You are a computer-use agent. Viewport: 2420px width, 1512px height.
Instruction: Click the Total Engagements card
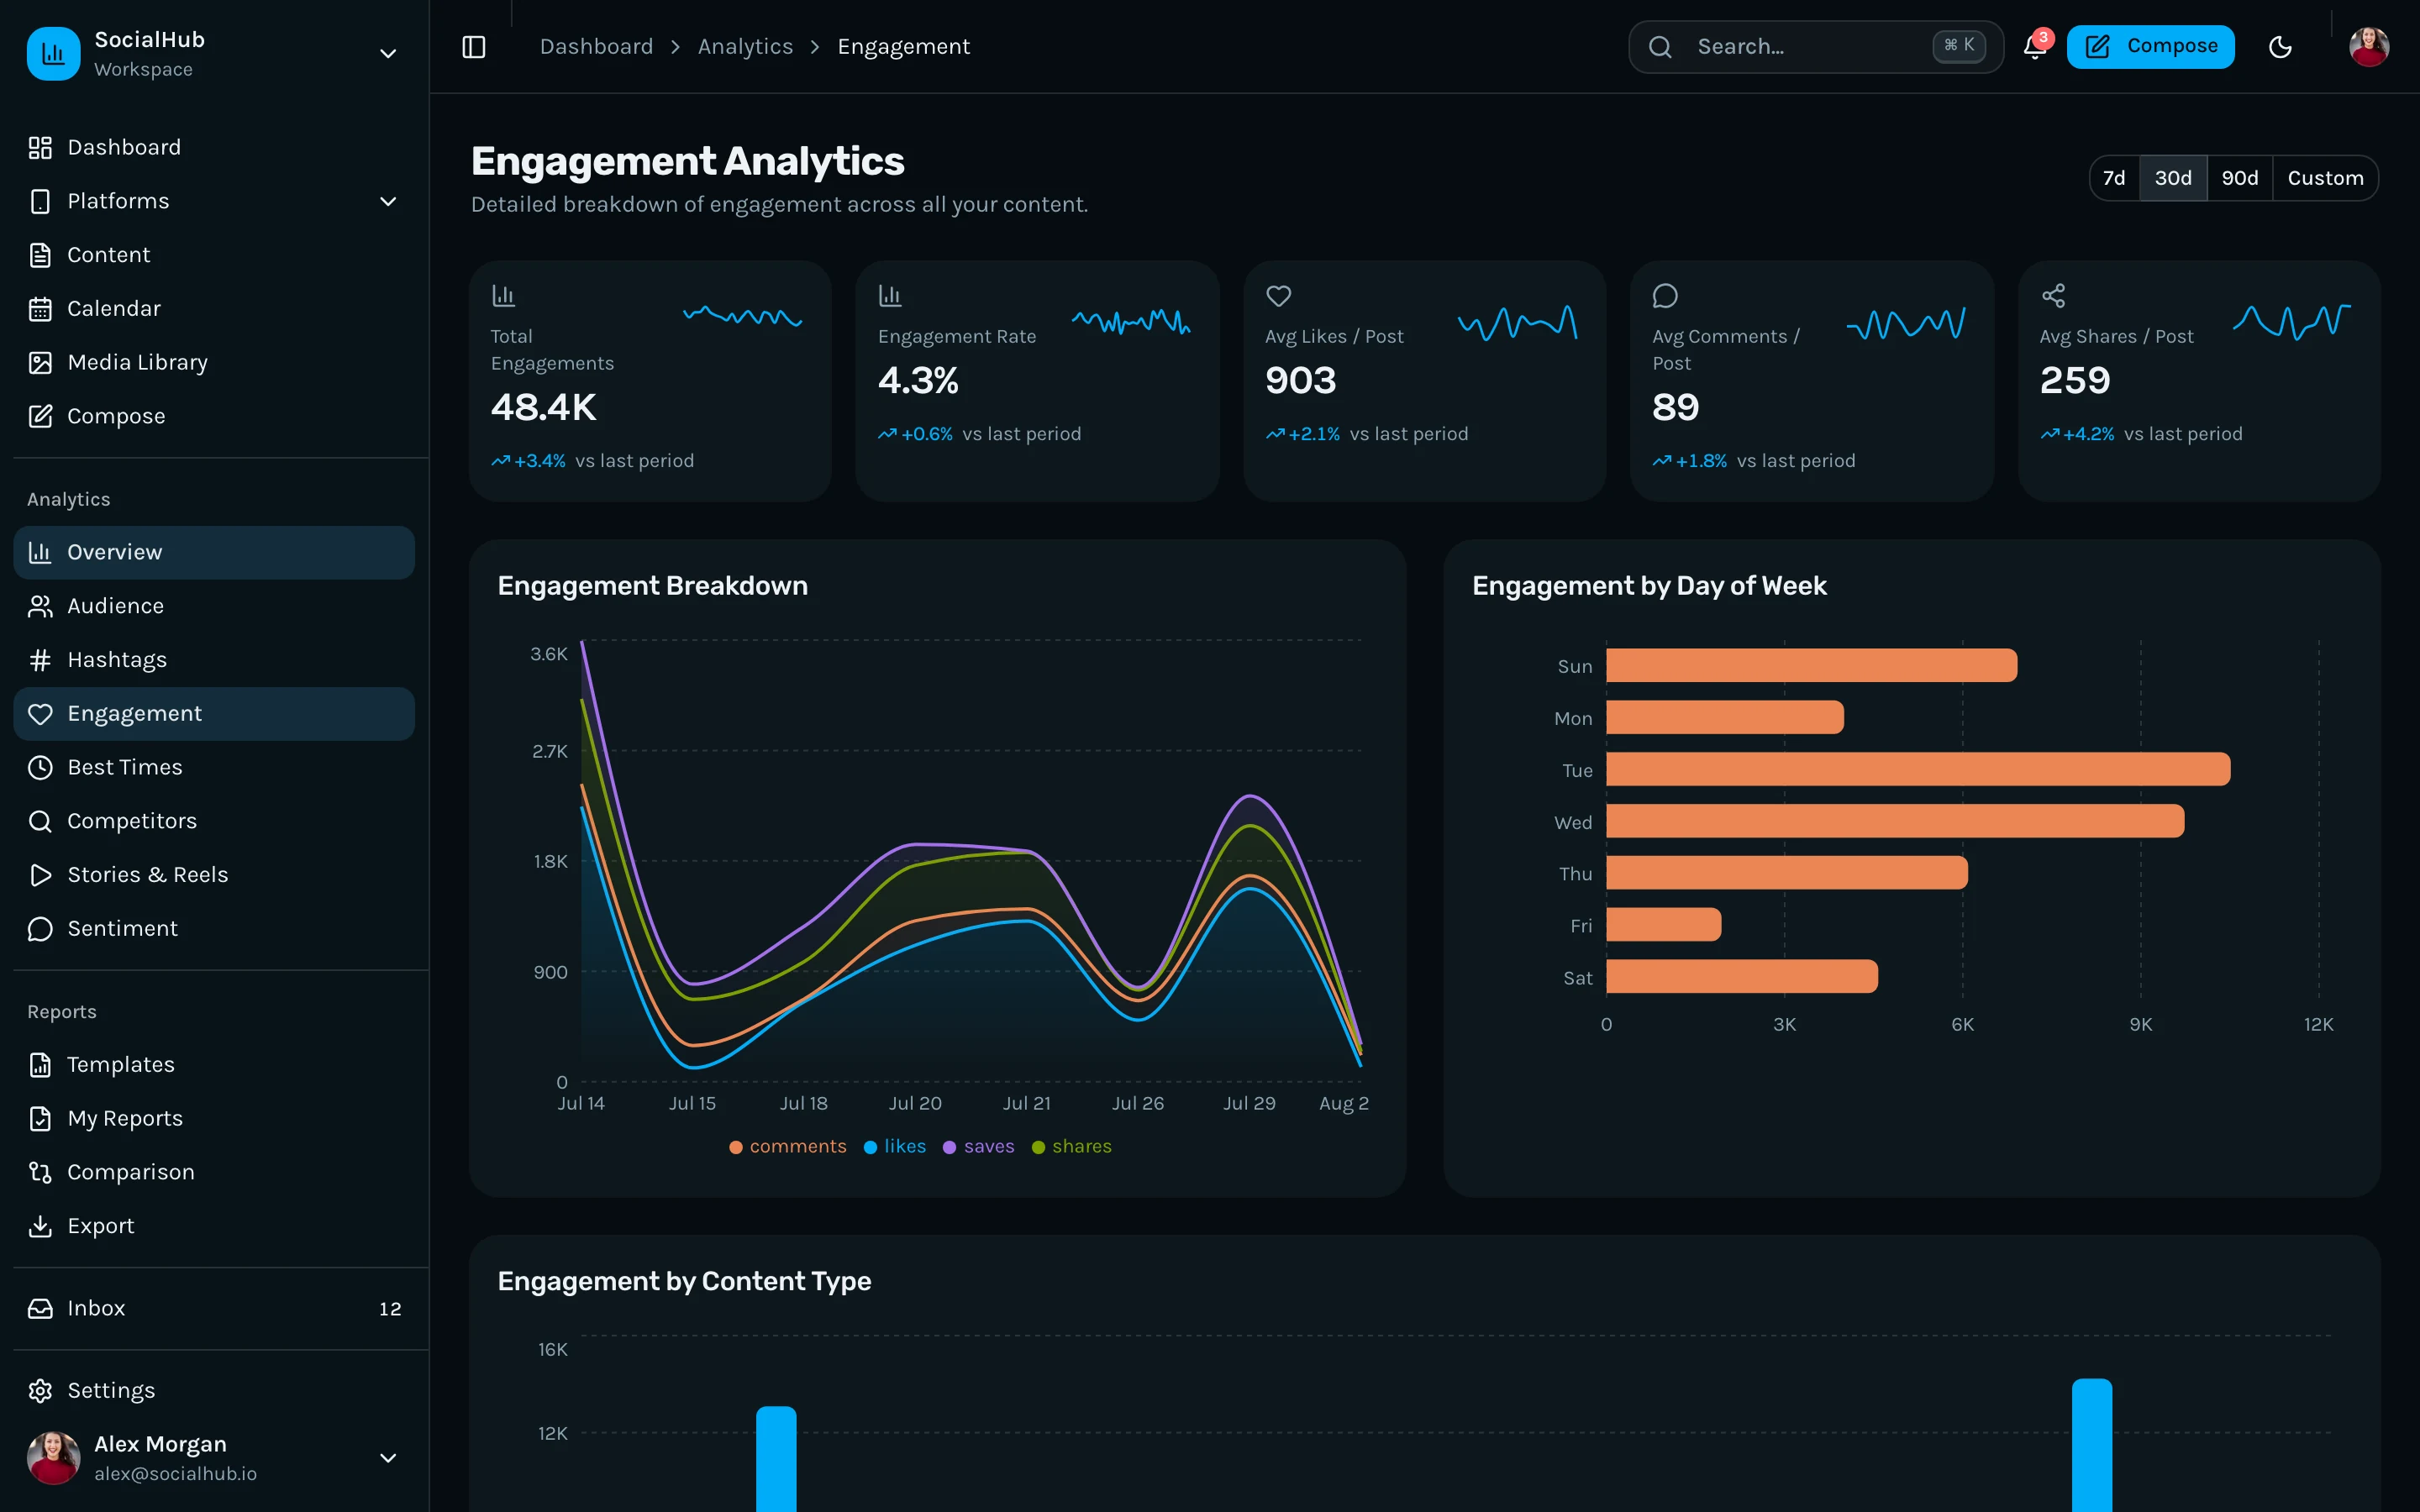tap(650, 381)
